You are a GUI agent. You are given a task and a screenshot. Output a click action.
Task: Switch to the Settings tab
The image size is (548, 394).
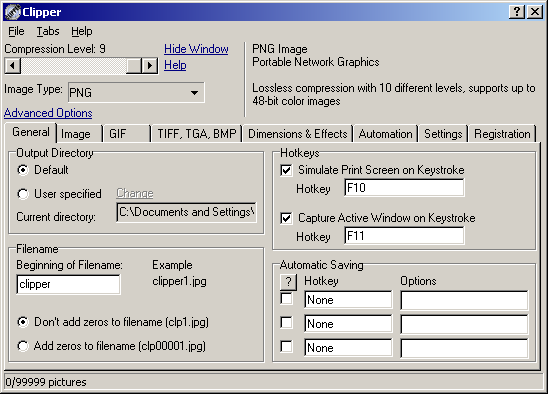pyautogui.click(x=443, y=134)
